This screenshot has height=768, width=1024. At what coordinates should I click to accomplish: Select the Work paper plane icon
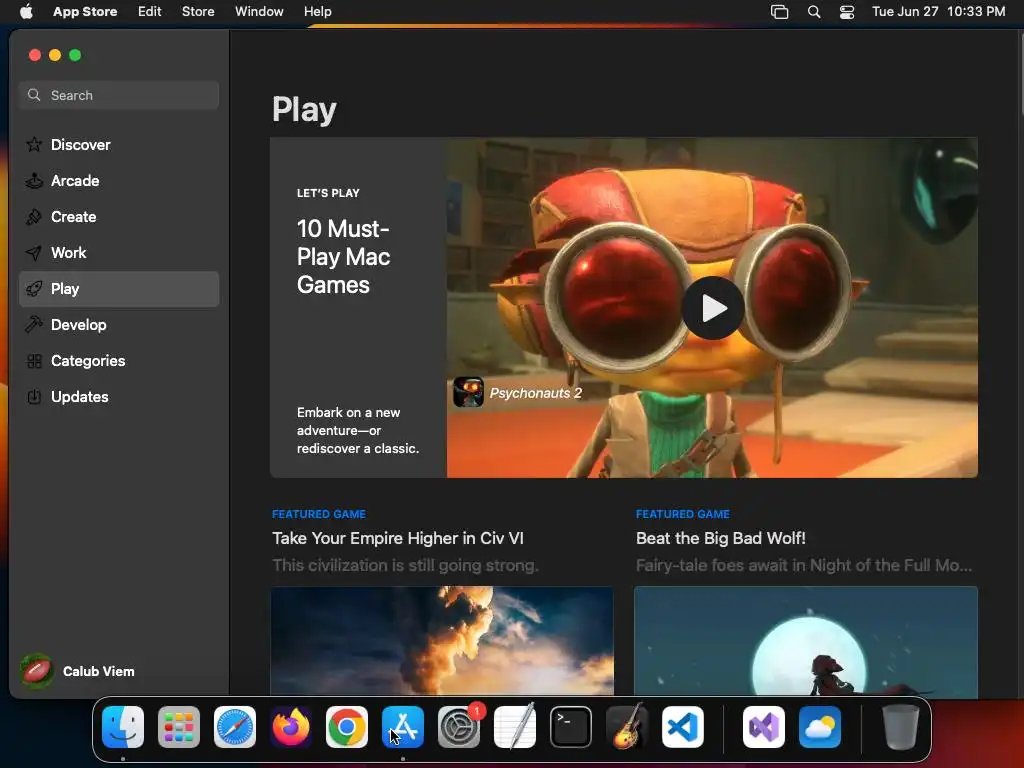coord(34,253)
